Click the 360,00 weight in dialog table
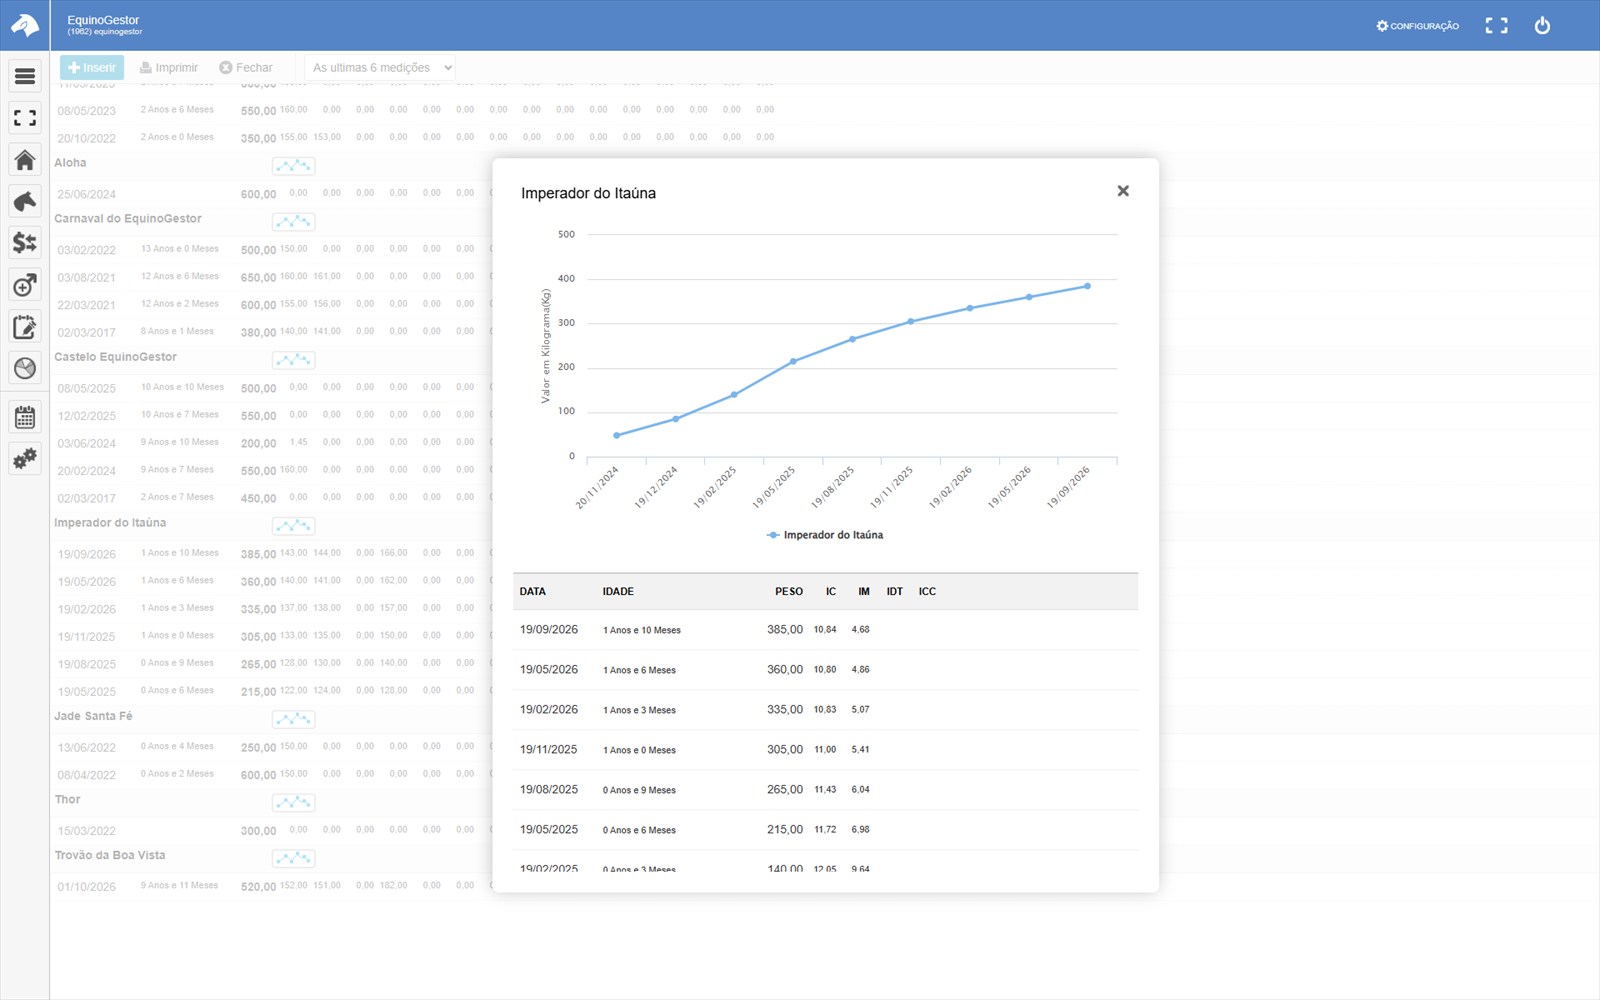 [x=785, y=670]
